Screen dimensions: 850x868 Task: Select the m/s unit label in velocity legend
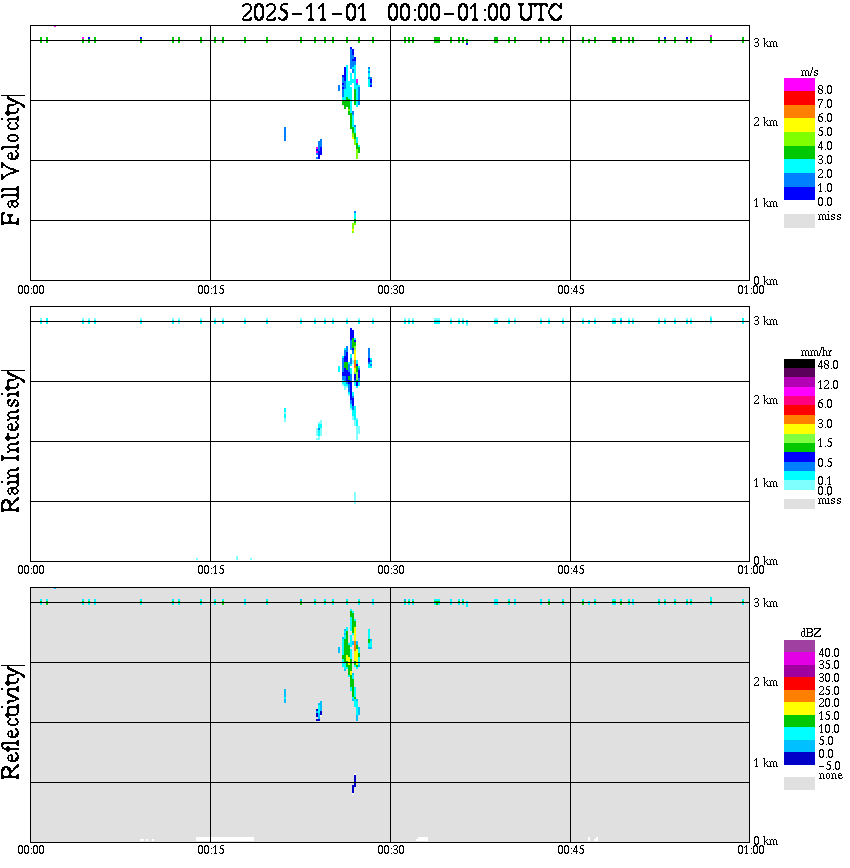809,73
